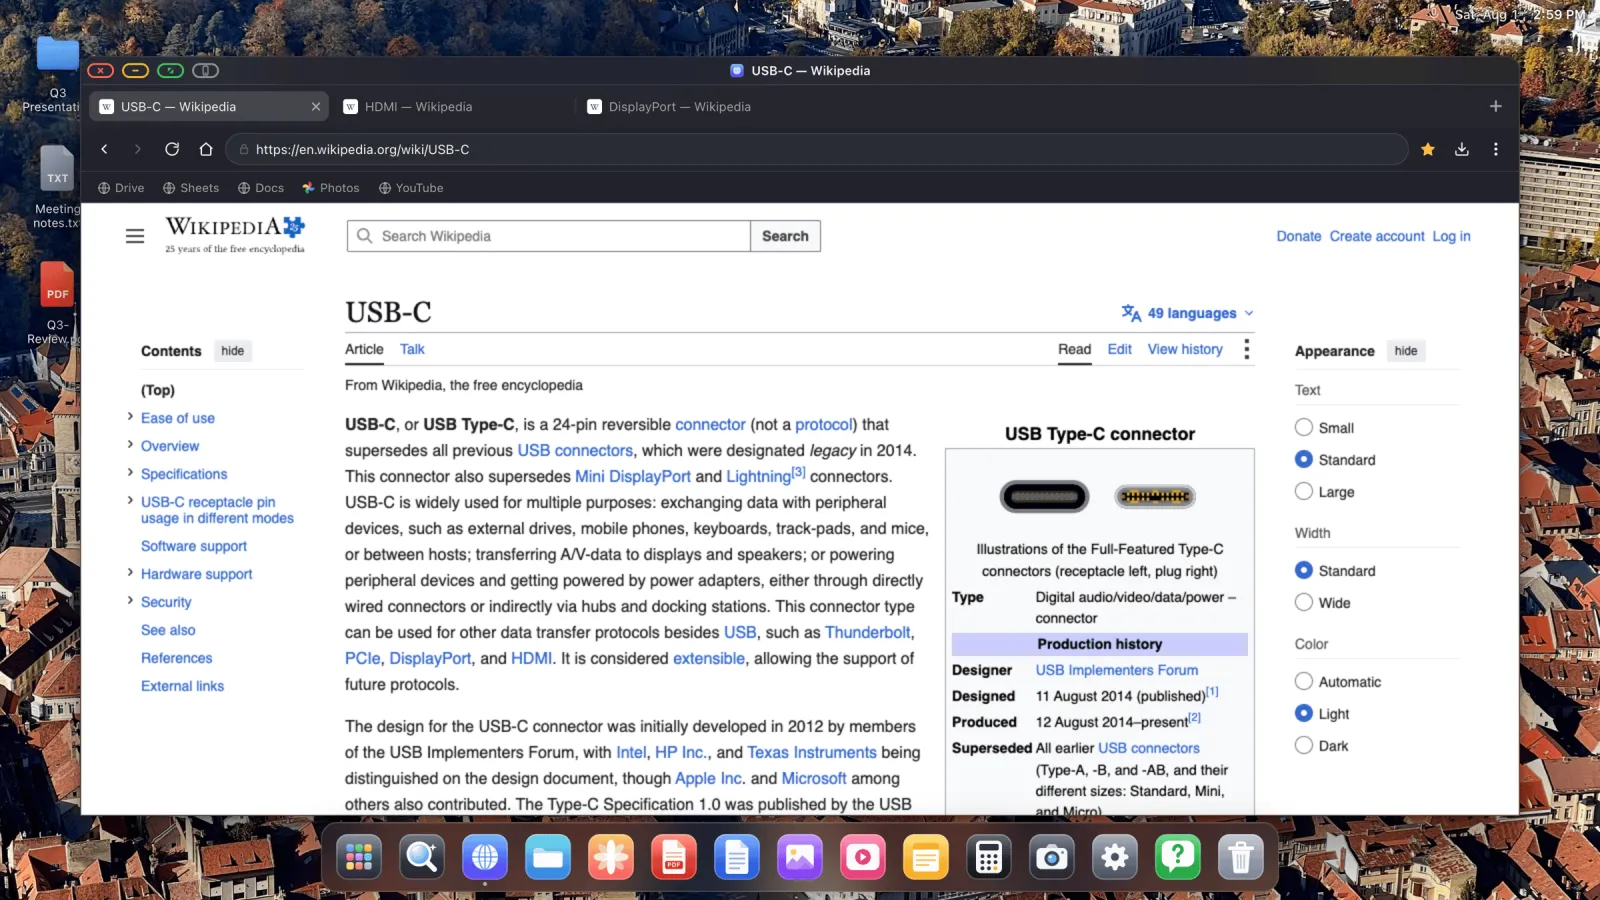This screenshot has height=900, width=1600.
Task: Close the USB-C — Wikipedia tab
Action: pos(316,106)
